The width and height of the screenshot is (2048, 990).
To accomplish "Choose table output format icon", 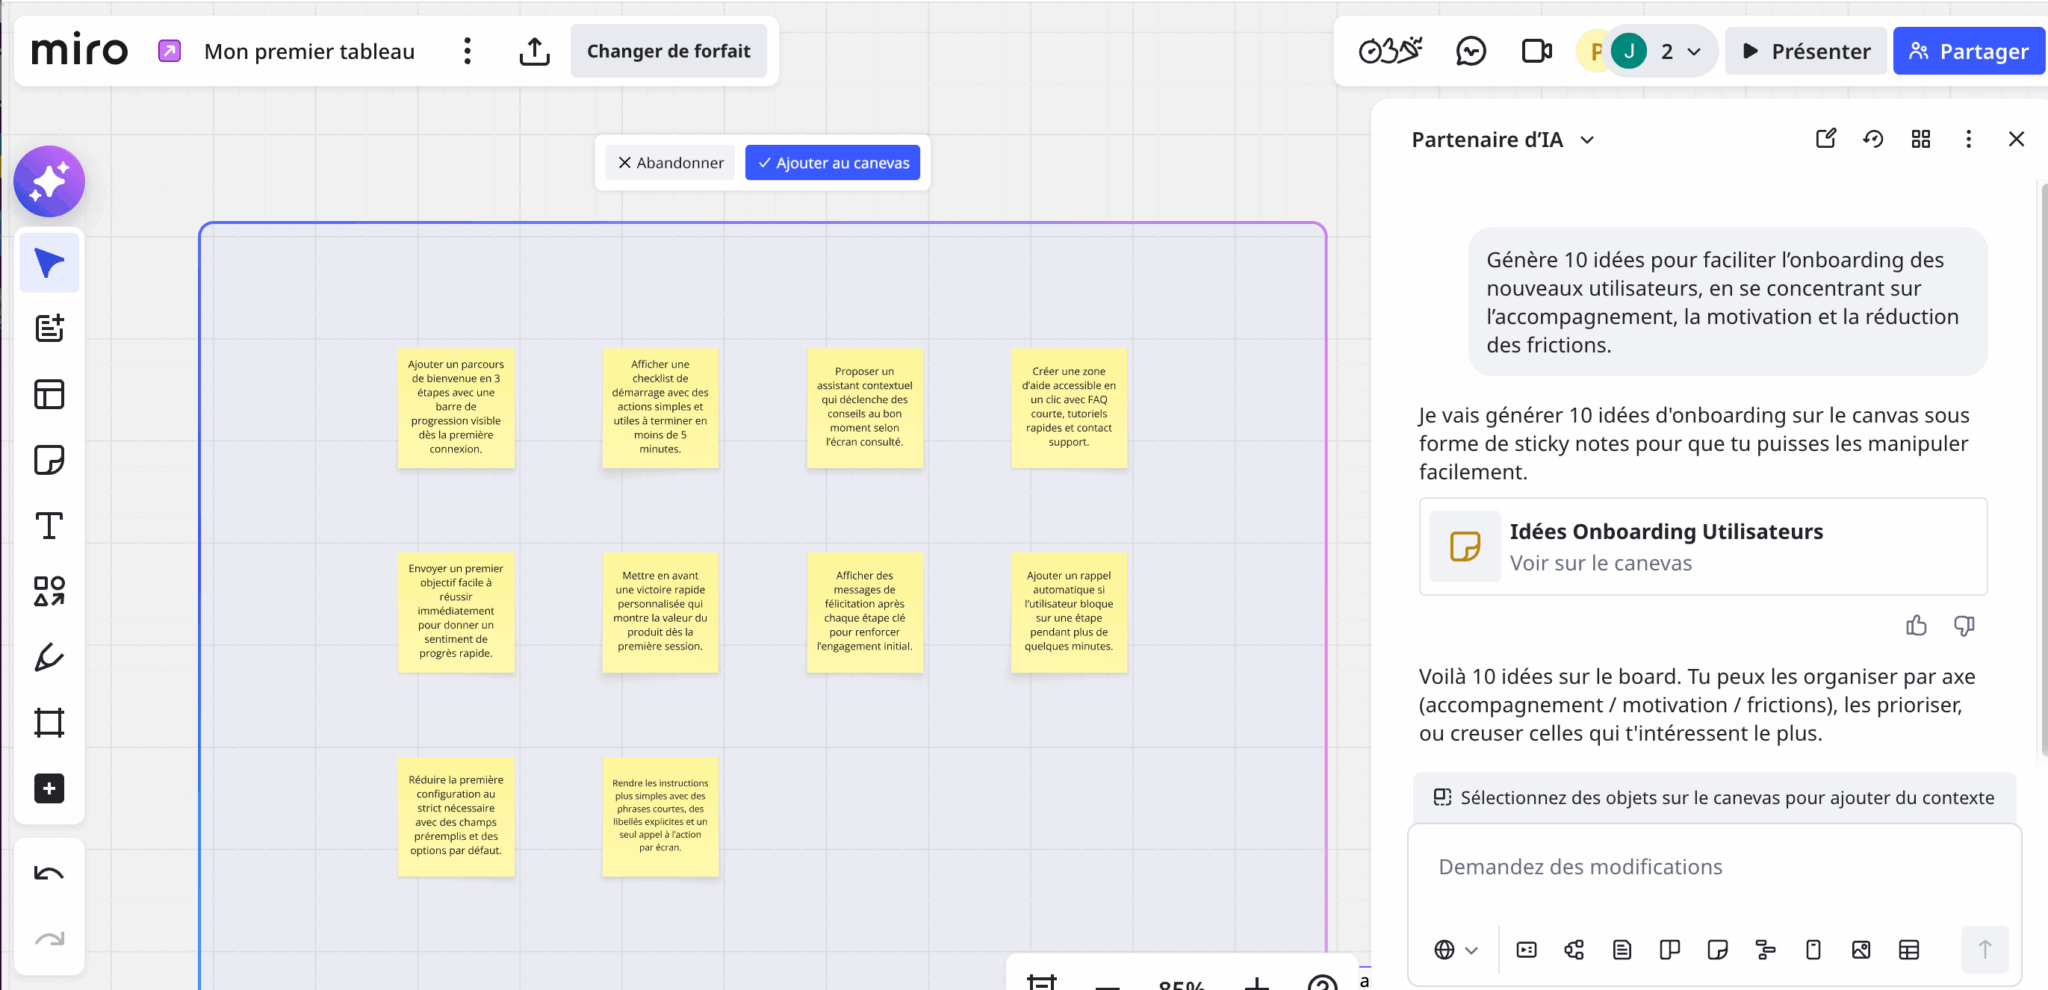I will pos(1909,950).
